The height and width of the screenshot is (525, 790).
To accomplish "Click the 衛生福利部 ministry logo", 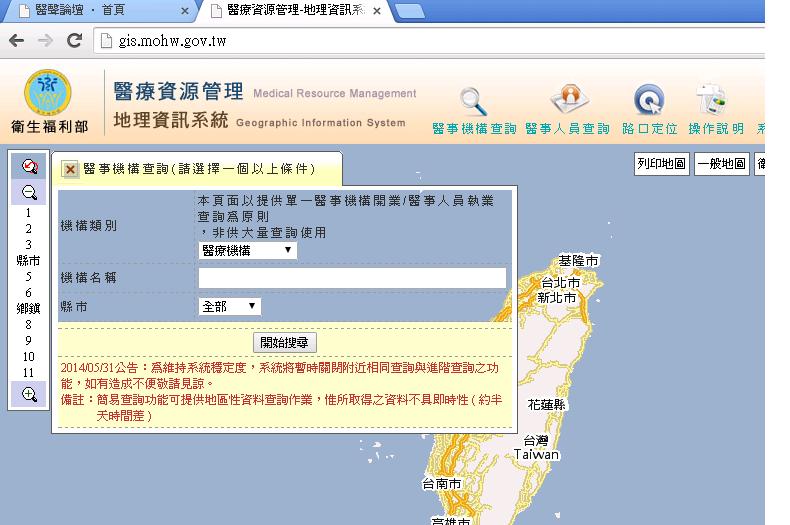I will pyautogui.click(x=48, y=93).
